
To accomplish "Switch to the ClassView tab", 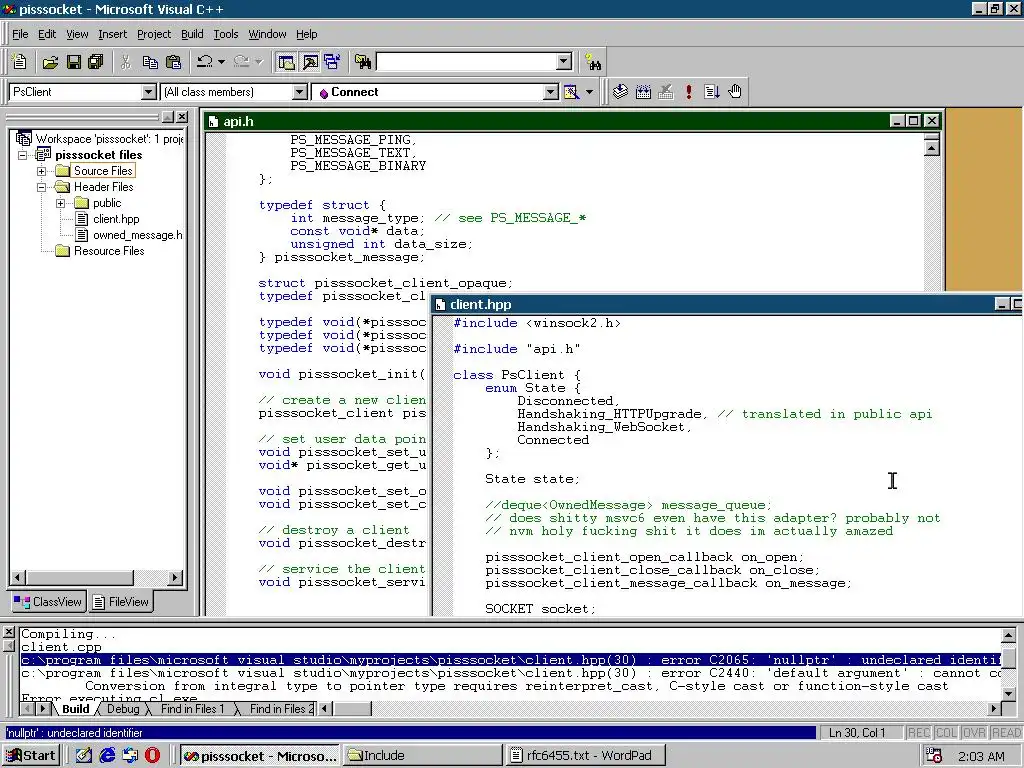I will point(48,601).
